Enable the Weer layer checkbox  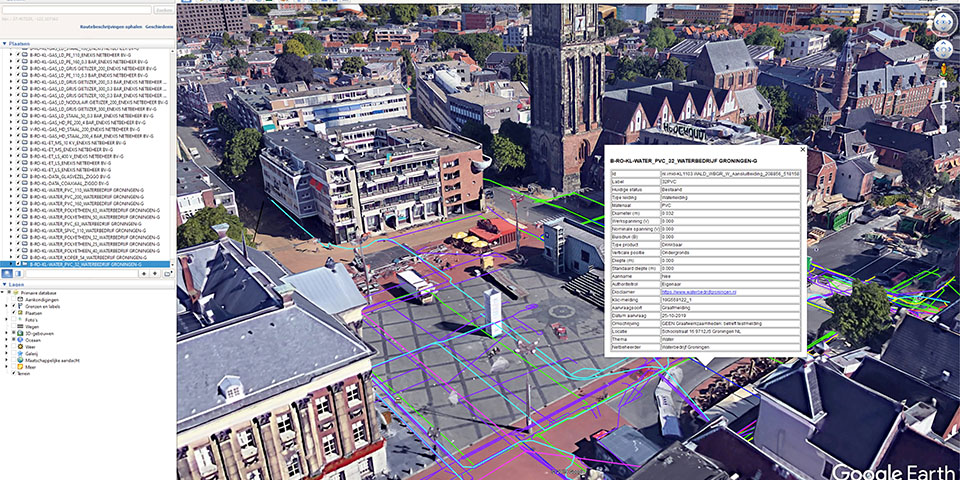point(13,346)
